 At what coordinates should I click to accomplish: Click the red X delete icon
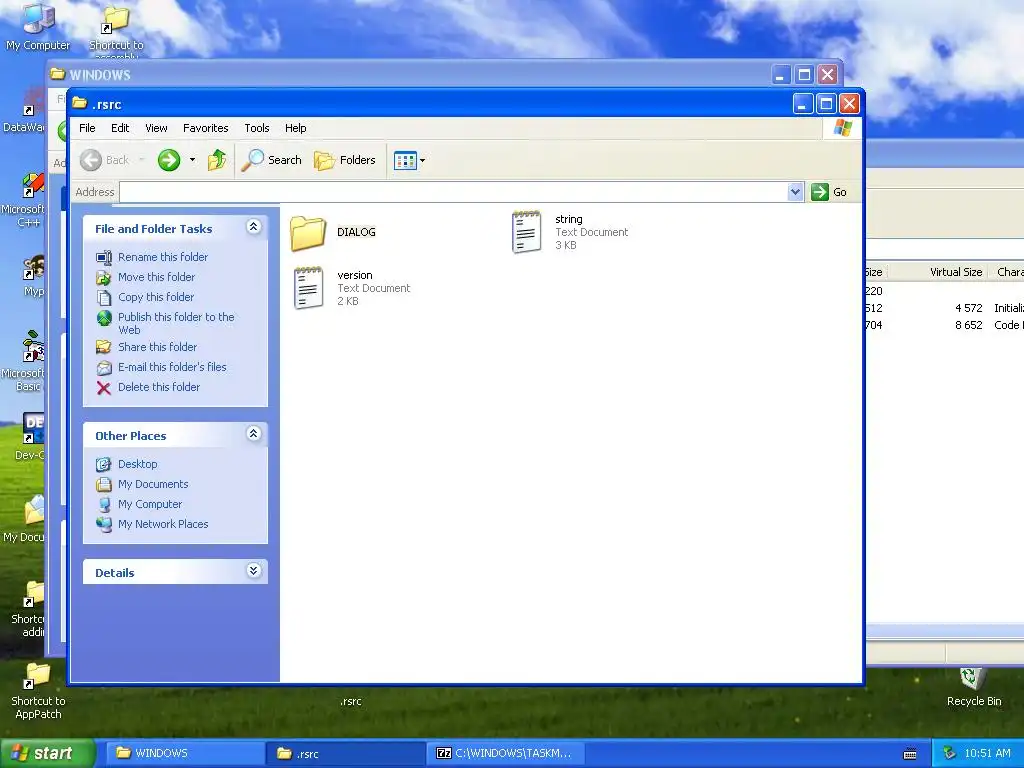click(104, 388)
